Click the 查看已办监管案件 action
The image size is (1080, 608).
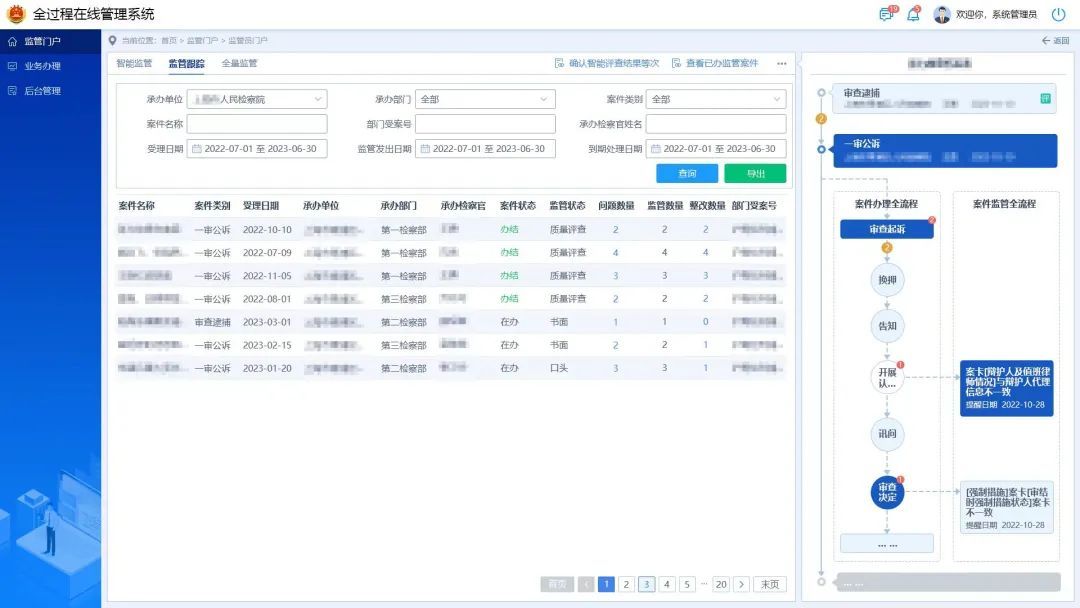715,63
